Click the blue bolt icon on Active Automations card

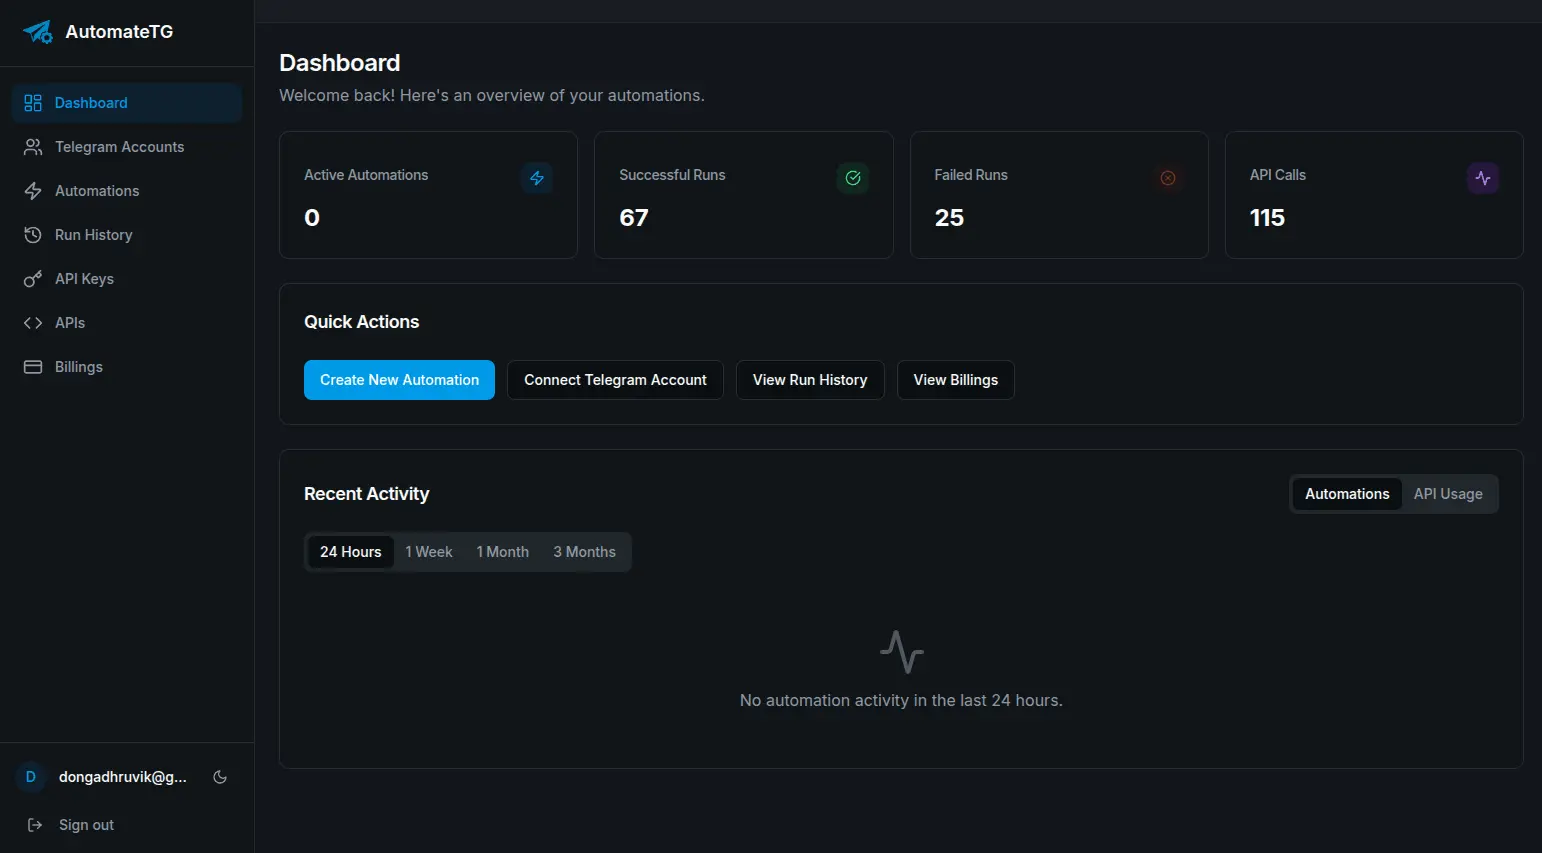tap(537, 178)
